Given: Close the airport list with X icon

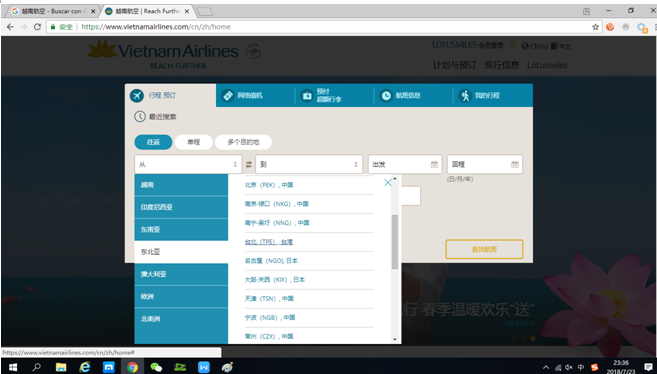Looking at the screenshot, I should tap(388, 182).
